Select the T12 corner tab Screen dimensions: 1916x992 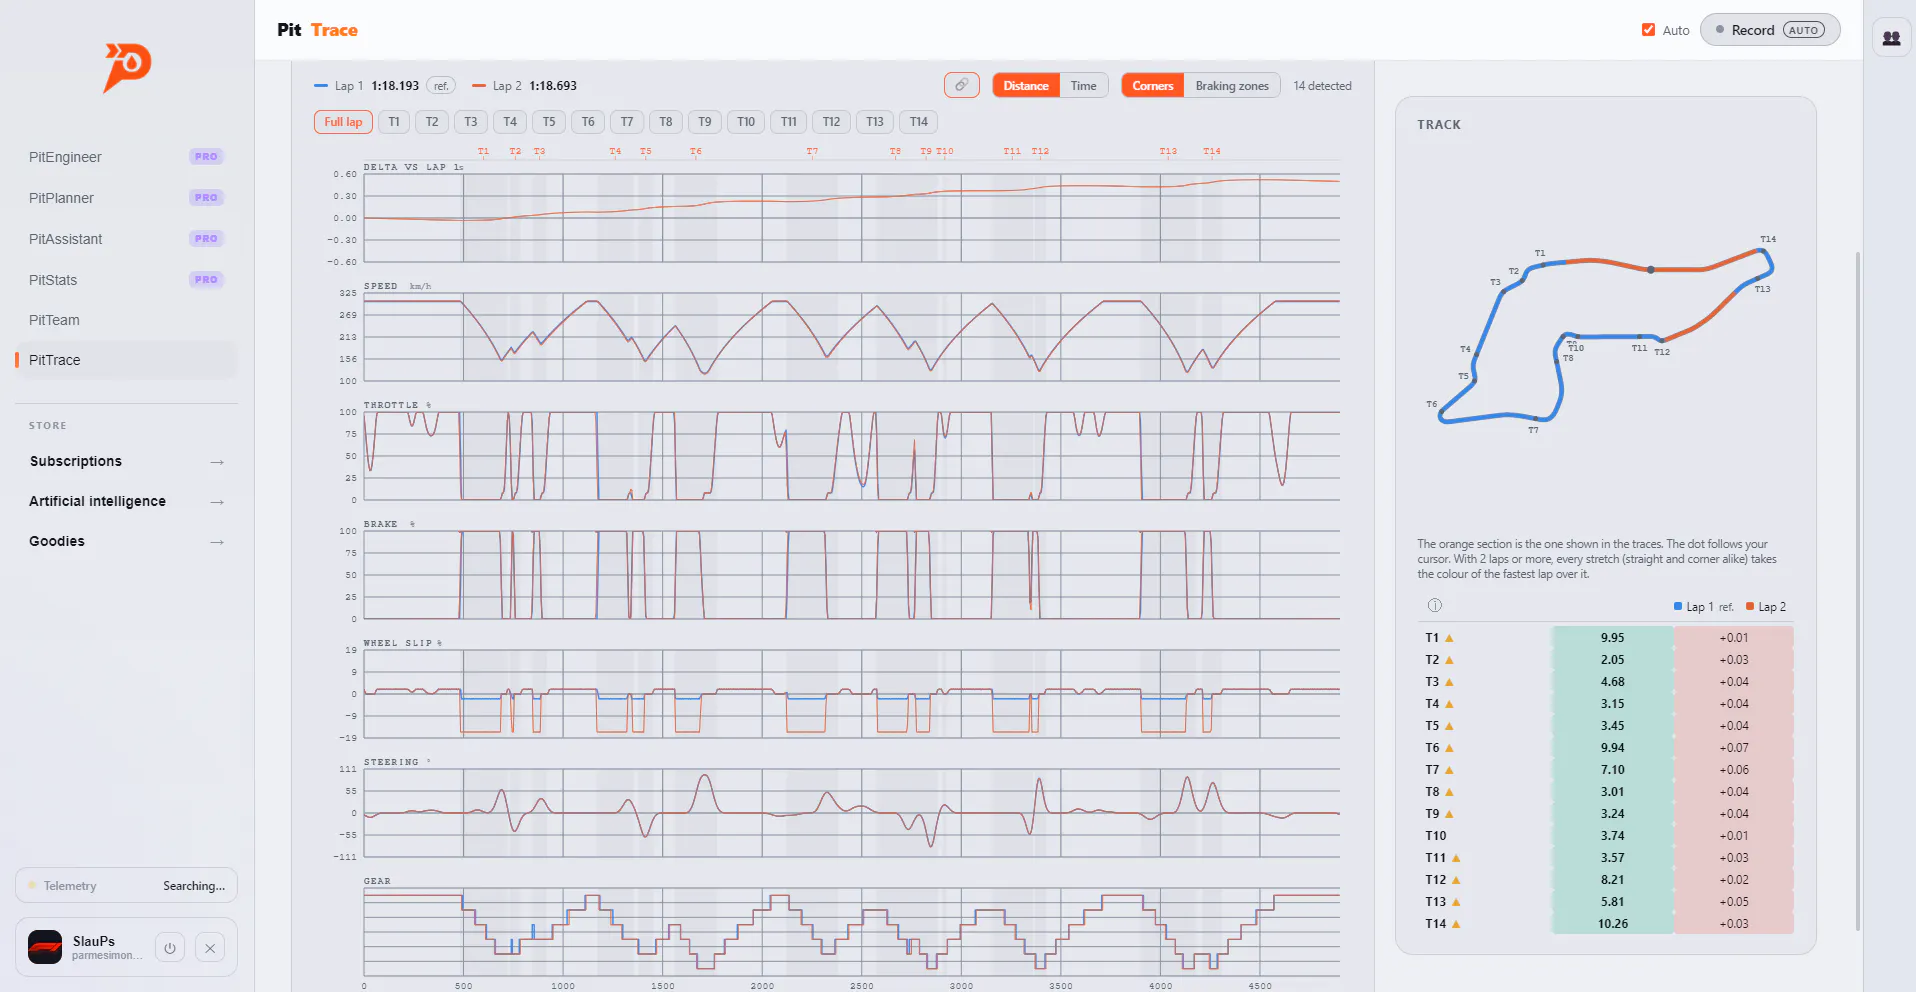click(831, 122)
